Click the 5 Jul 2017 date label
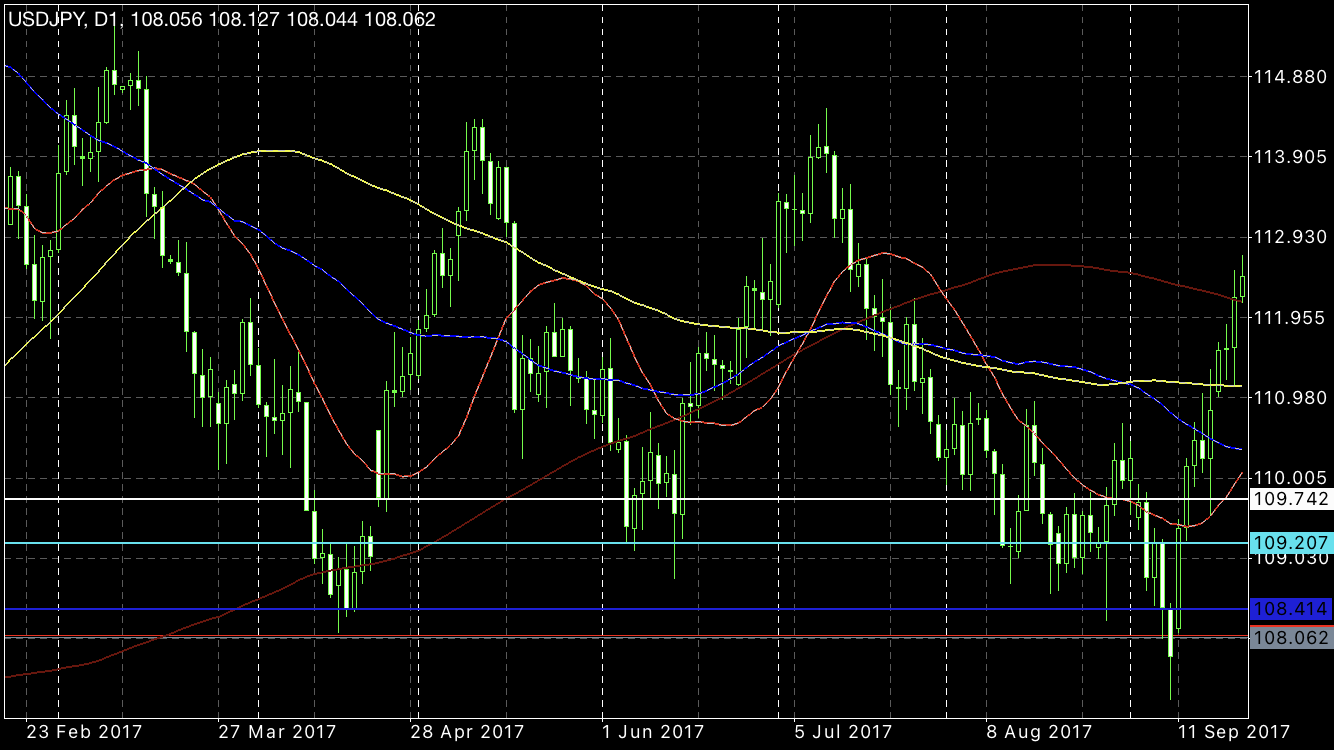Viewport: 1334px width, 750px height. [843, 731]
